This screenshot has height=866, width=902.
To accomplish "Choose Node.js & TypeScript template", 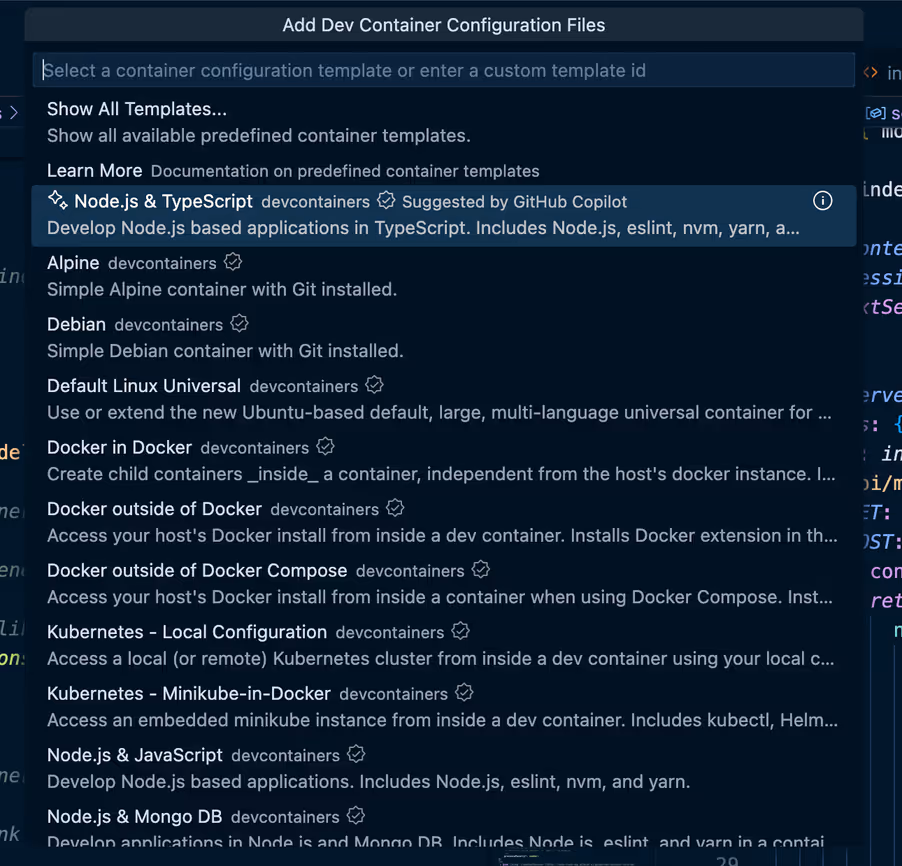I will pos(444,215).
